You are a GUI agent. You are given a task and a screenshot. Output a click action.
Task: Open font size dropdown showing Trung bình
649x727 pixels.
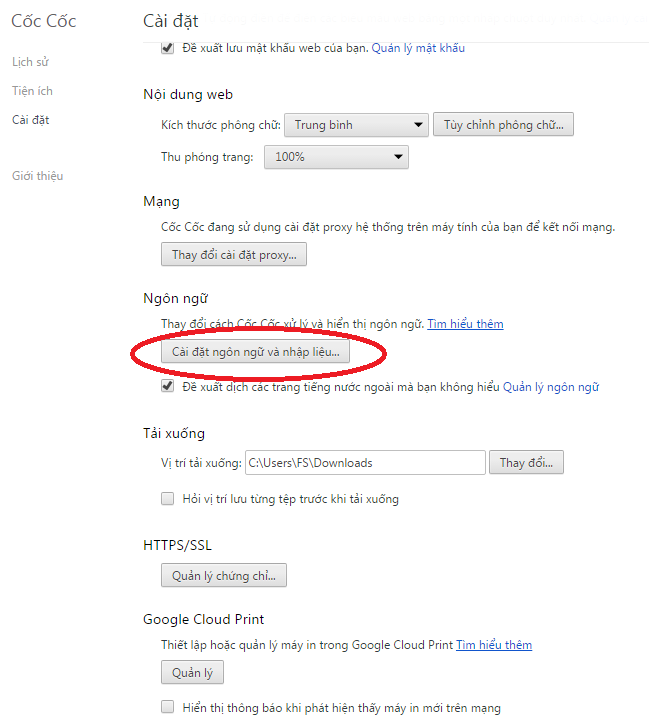point(356,125)
